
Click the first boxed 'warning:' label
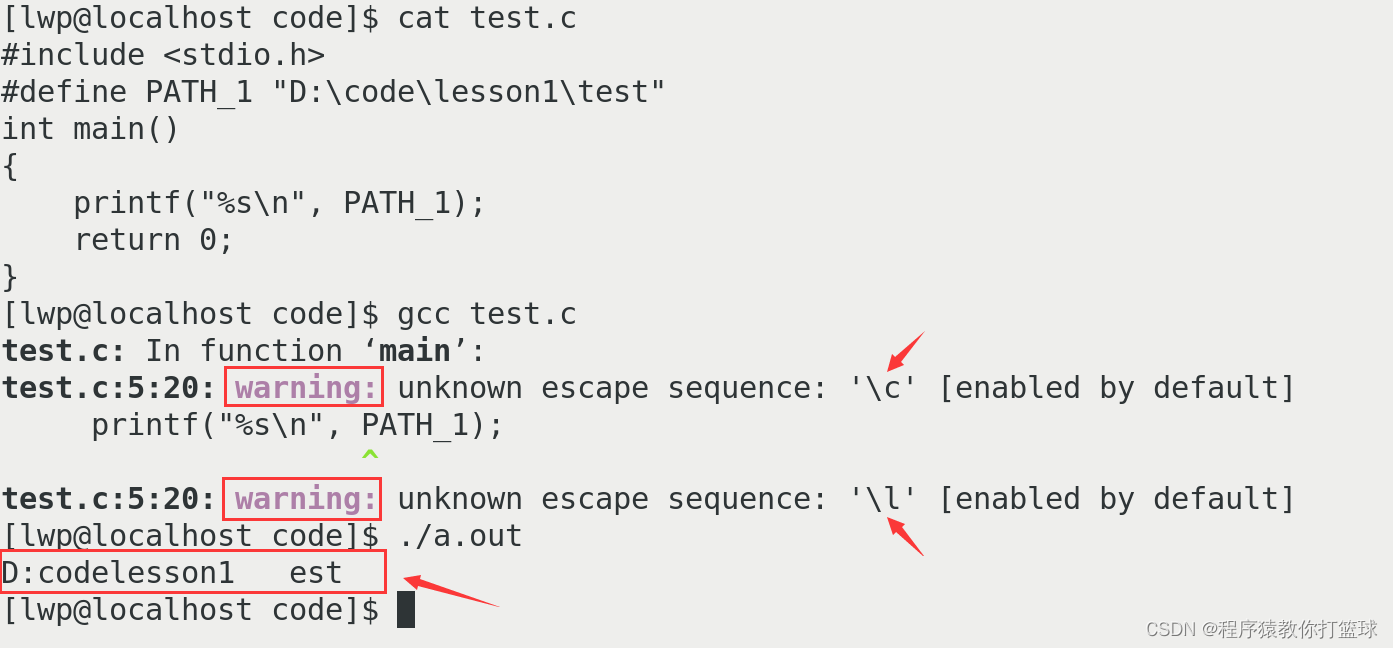pos(304,388)
